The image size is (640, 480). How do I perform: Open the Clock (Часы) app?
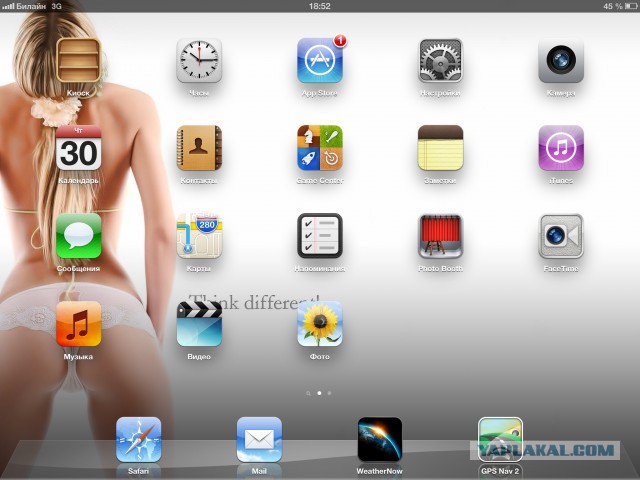click(199, 60)
